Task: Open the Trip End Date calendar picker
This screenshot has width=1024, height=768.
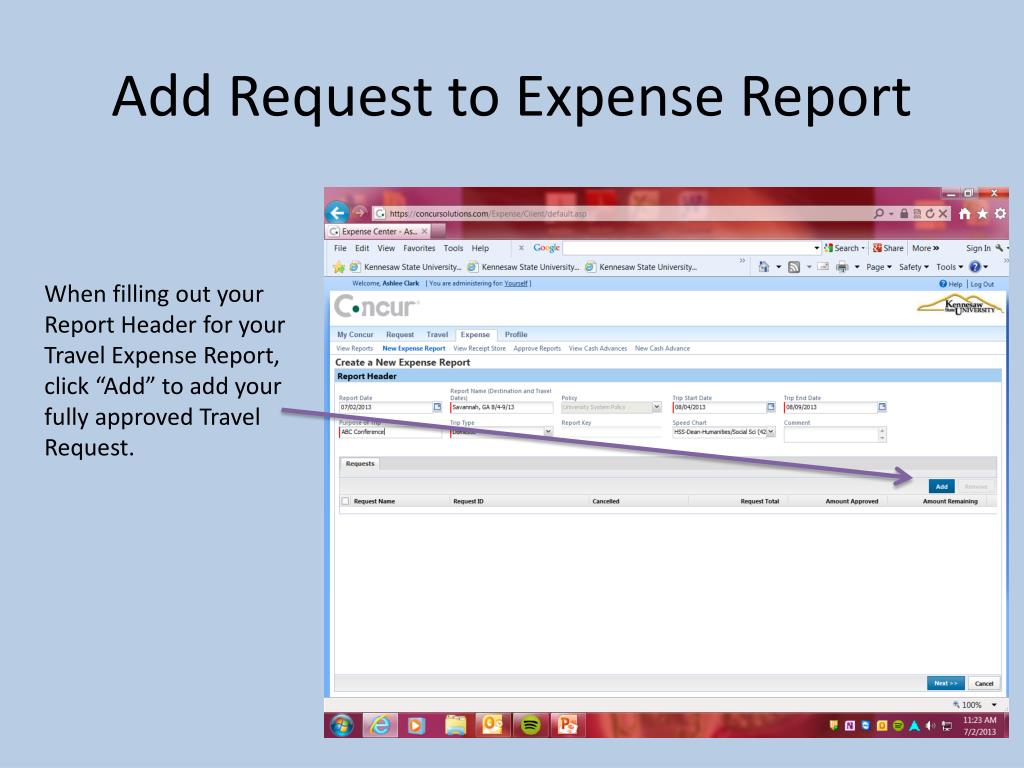Action: tap(882, 407)
